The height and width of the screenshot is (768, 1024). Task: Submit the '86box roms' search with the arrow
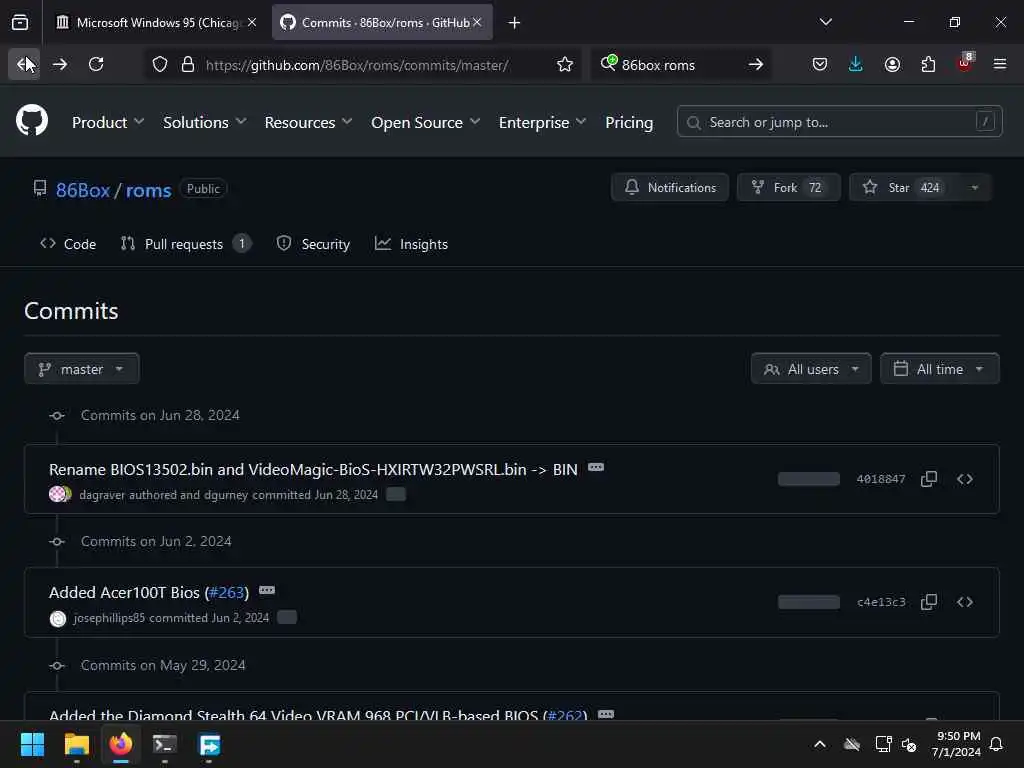[x=756, y=65]
